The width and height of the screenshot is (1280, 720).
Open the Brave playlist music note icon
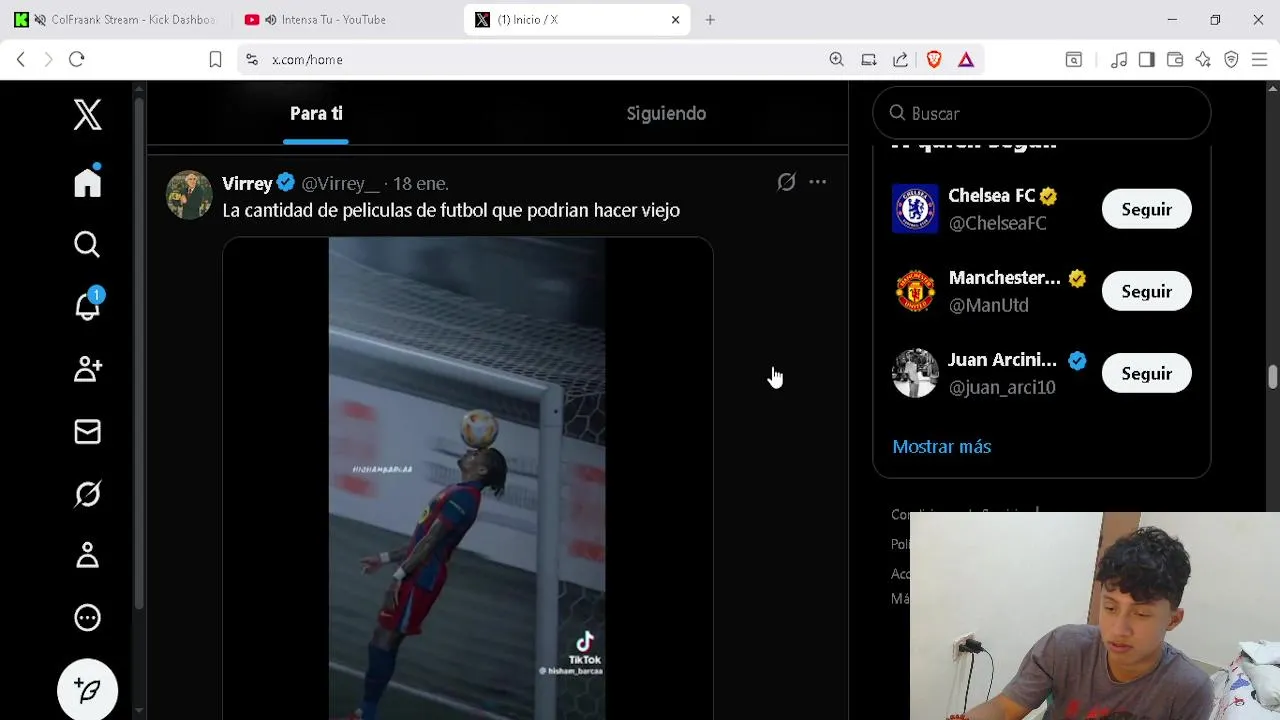[1119, 60]
